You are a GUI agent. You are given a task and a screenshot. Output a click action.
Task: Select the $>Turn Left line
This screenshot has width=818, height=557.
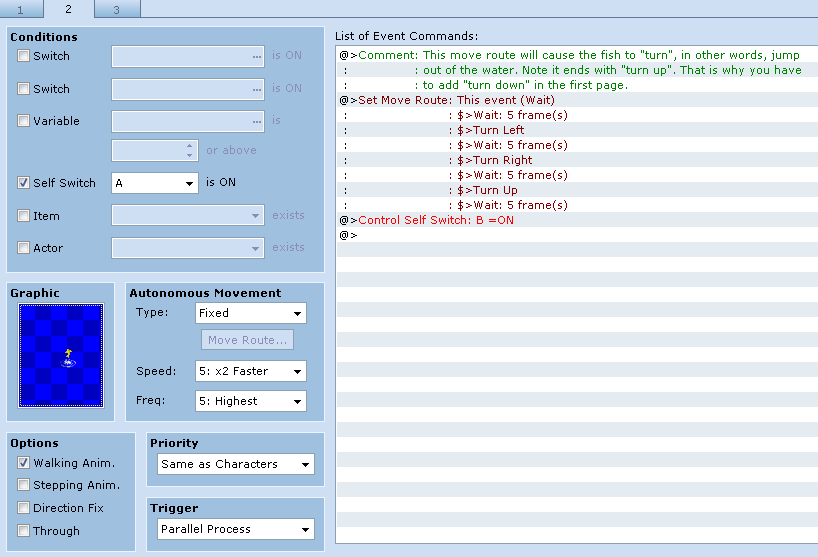[577, 130]
